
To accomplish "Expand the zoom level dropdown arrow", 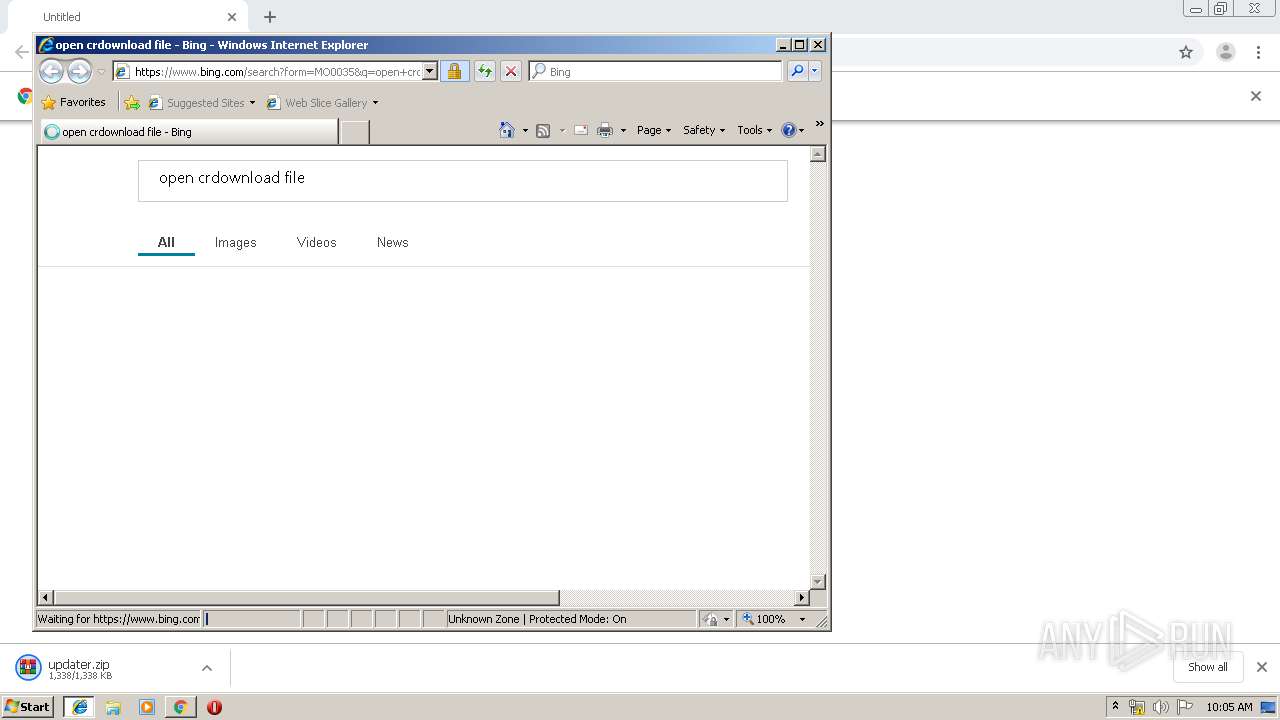I will pos(802,619).
